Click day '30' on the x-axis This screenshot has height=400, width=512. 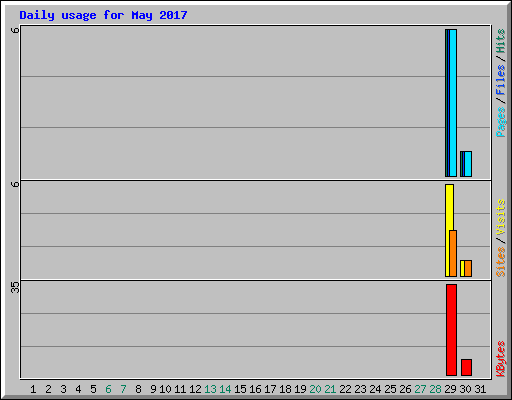pyautogui.click(x=465, y=389)
